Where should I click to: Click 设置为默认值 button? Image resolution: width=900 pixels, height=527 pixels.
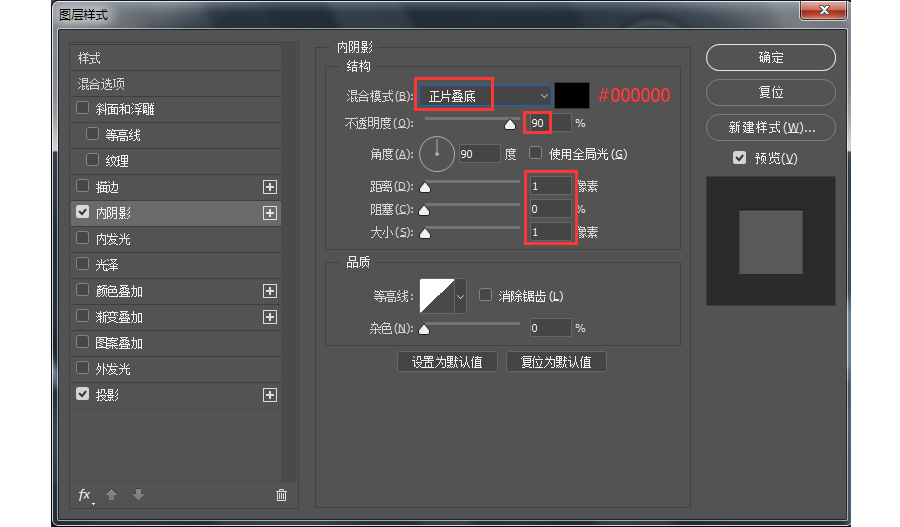click(447, 362)
